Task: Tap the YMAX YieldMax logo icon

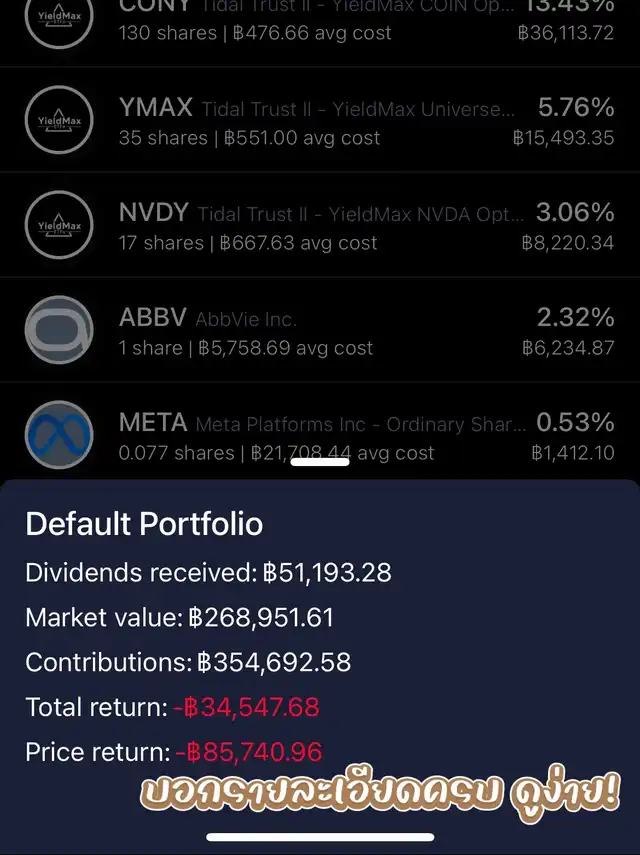Action: click(x=58, y=120)
